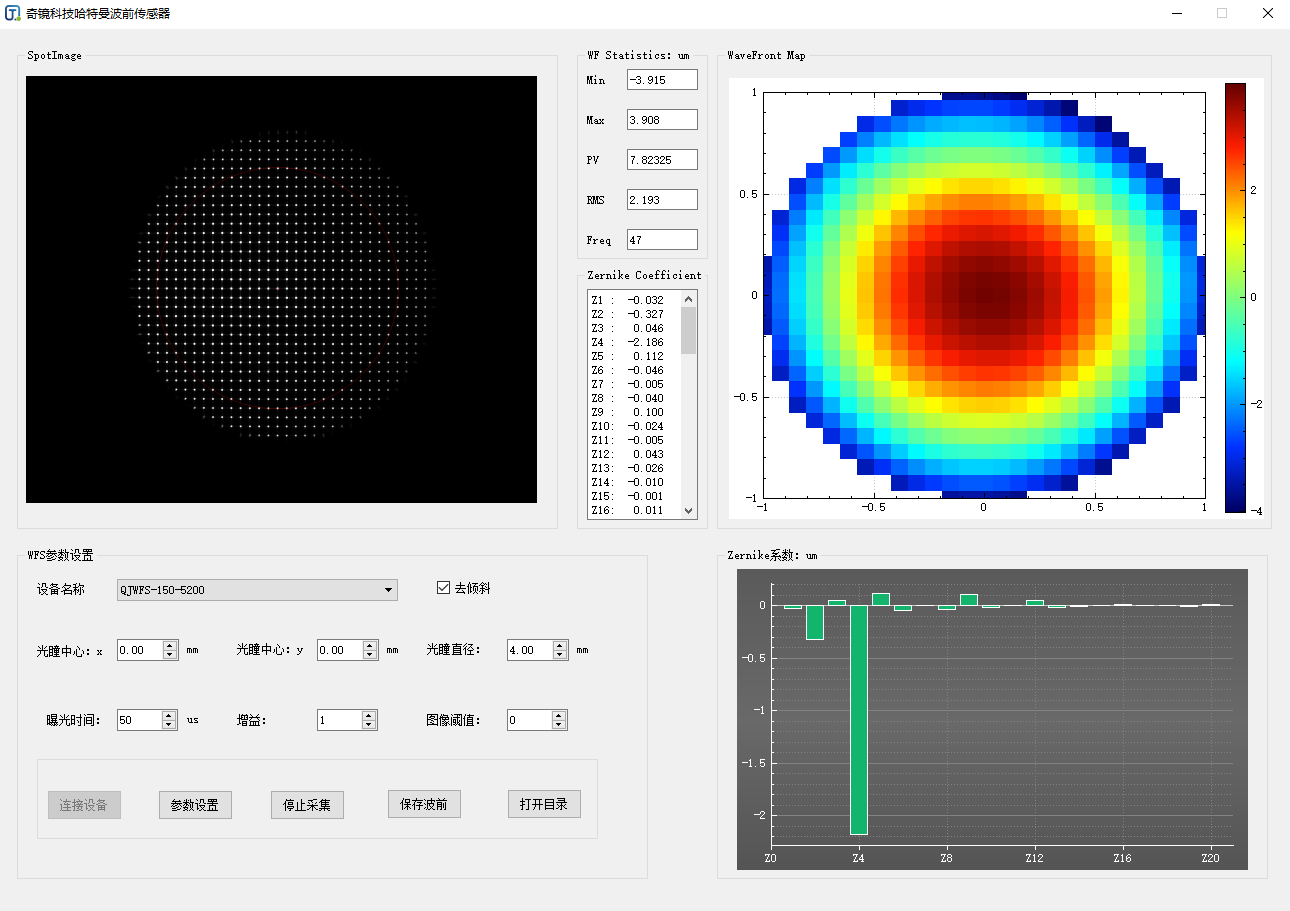Select the Z4 row in coefficient list
Image resolution: width=1290 pixels, height=911 pixels.
pyautogui.click(x=634, y=342)
